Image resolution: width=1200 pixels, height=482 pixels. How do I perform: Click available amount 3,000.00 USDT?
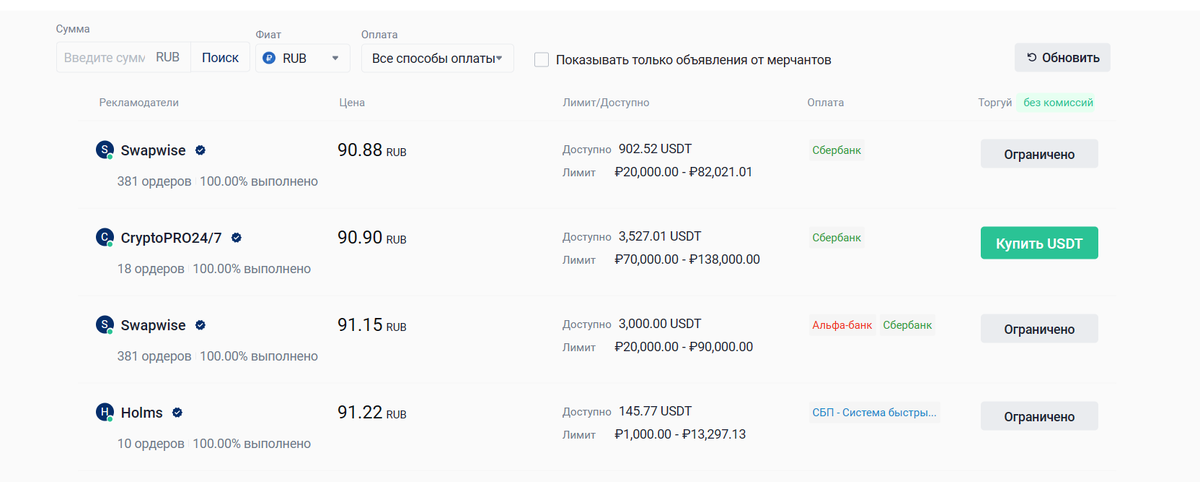(x=660, y=323)
